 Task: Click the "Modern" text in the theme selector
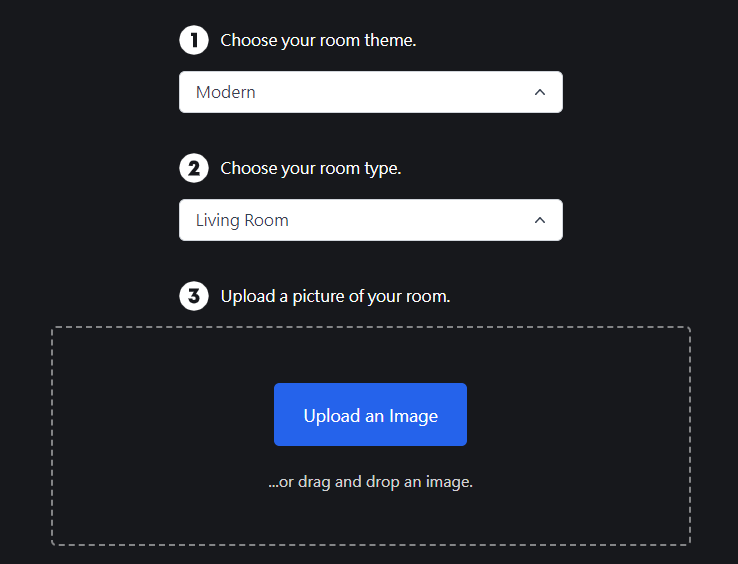pyautogui.click(x=226, y=92)
